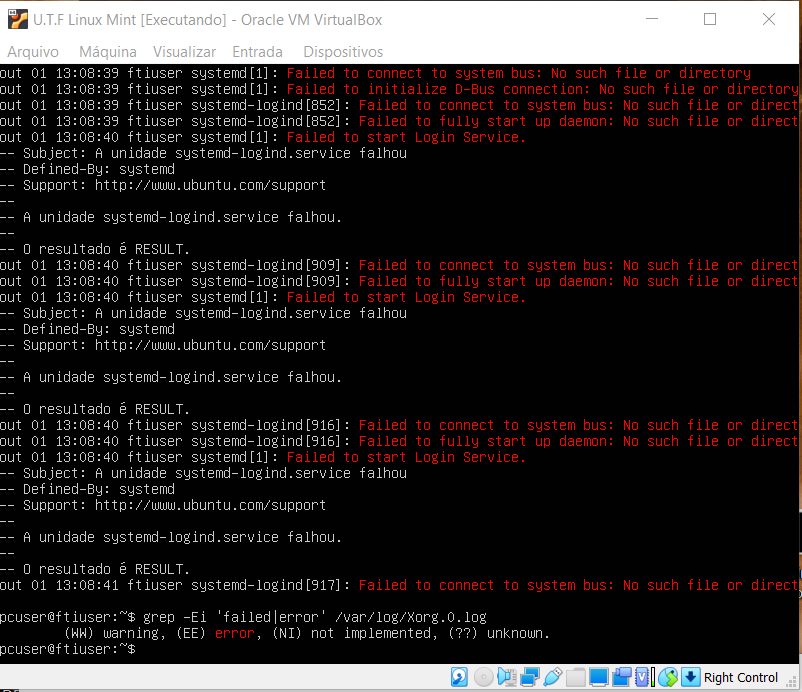The height and width of the screenshot is (692, 802).
Task: Maximize the VirtualBox window
Action: click(x=710, y=19)
